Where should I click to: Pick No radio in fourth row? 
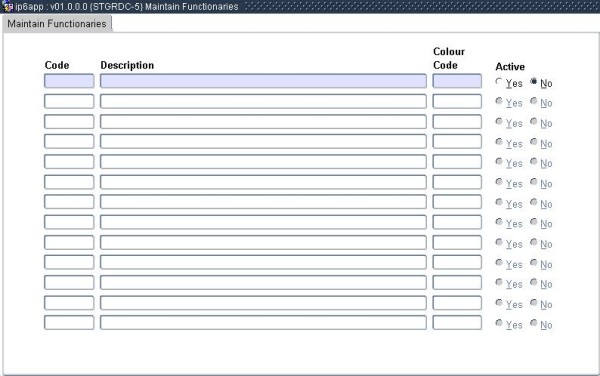(x=534, y=142)
